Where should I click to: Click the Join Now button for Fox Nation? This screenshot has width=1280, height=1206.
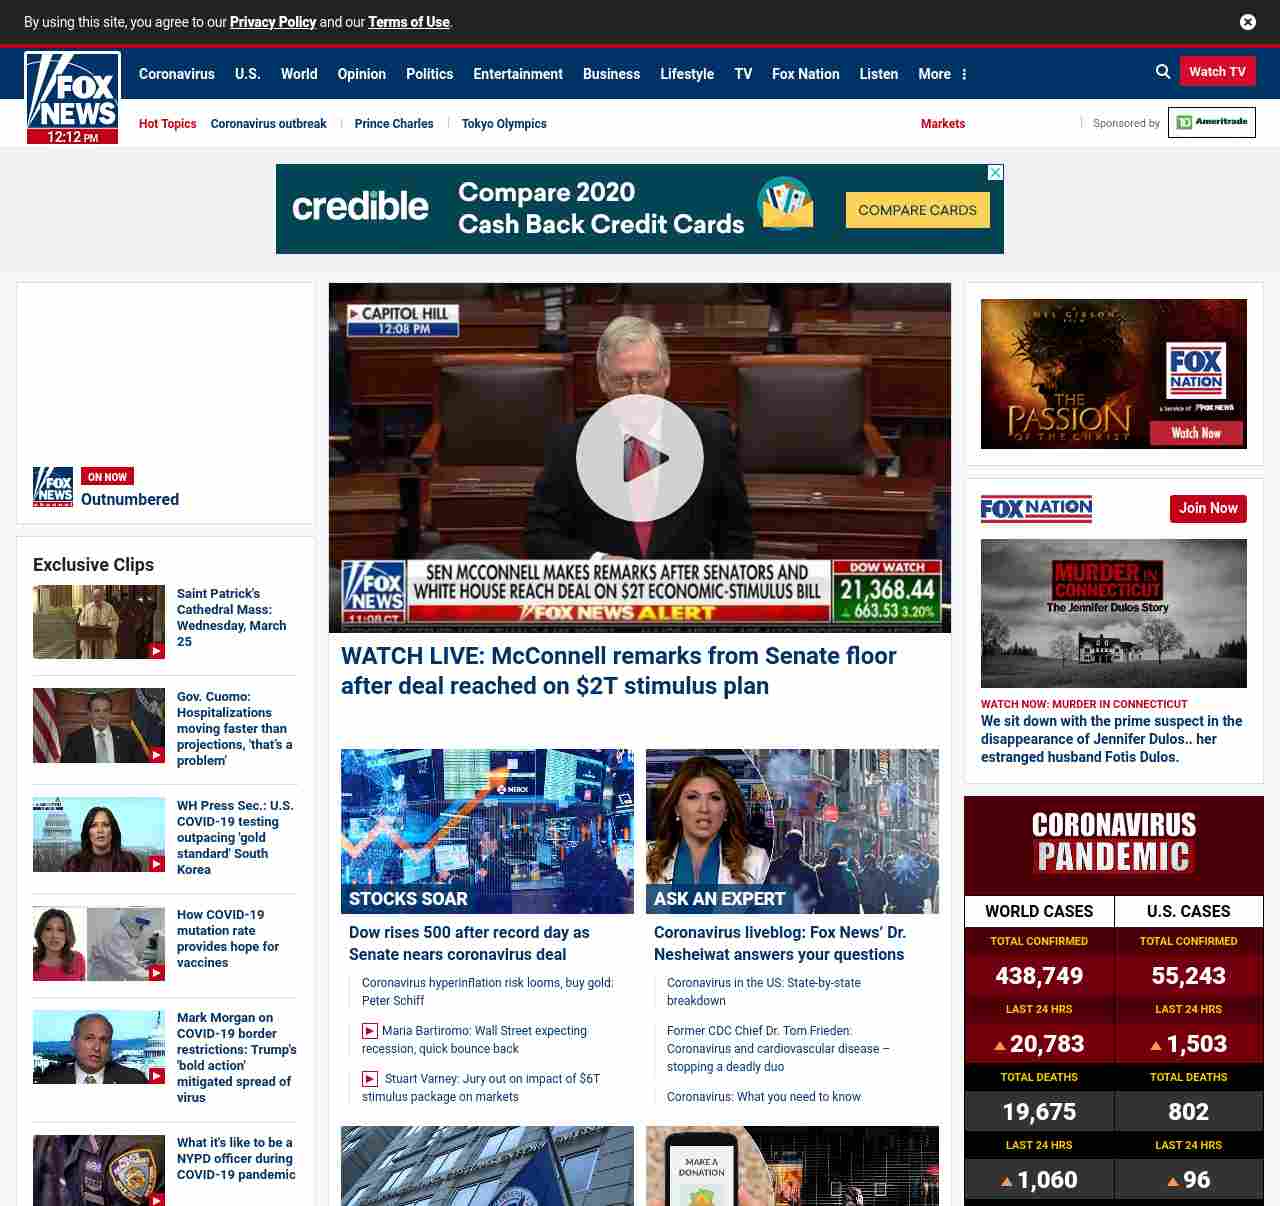pyautogui.click(x=1208, y=508)
